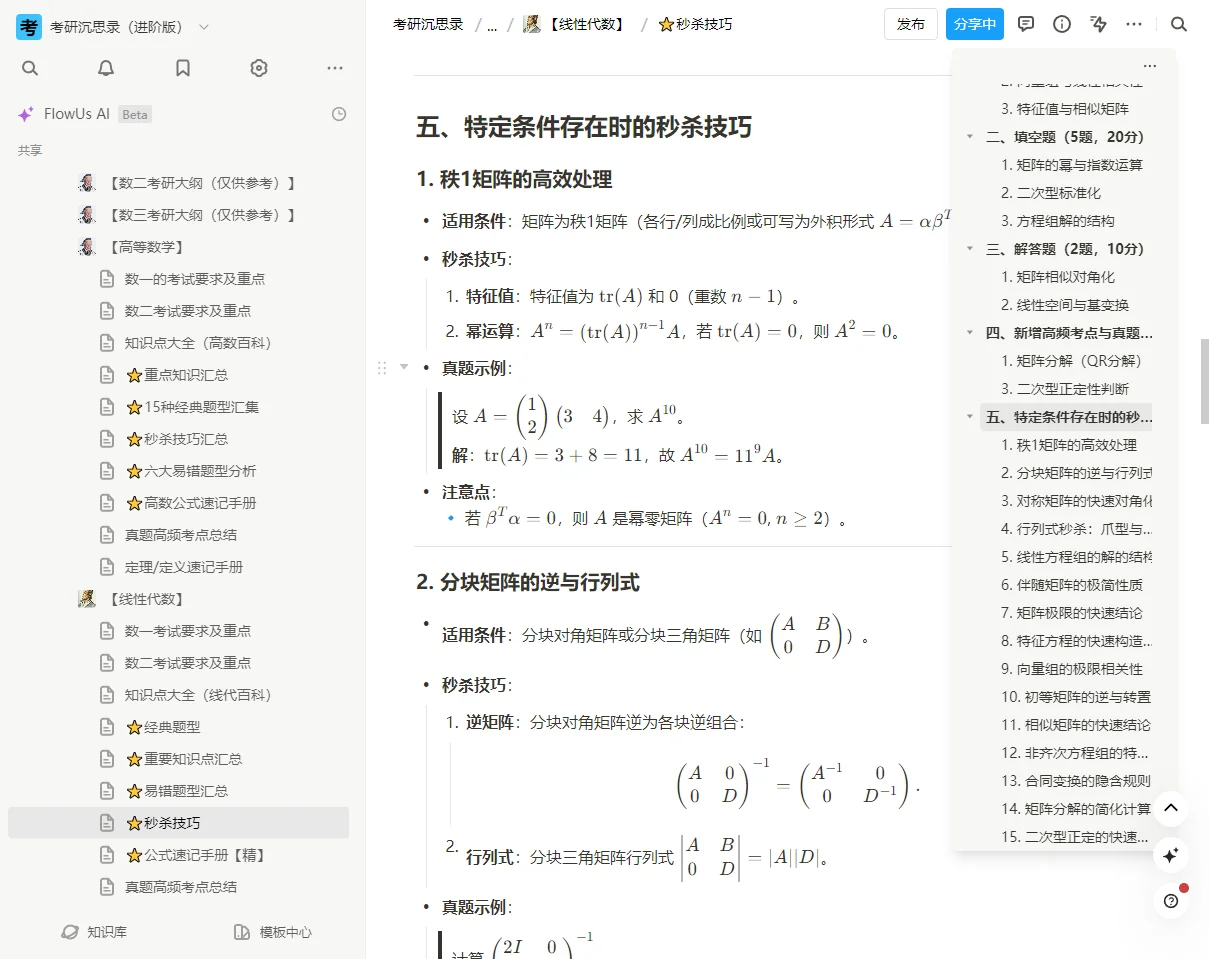
Task: Open ⭐易错题型汇总 page
Action: 177,791
